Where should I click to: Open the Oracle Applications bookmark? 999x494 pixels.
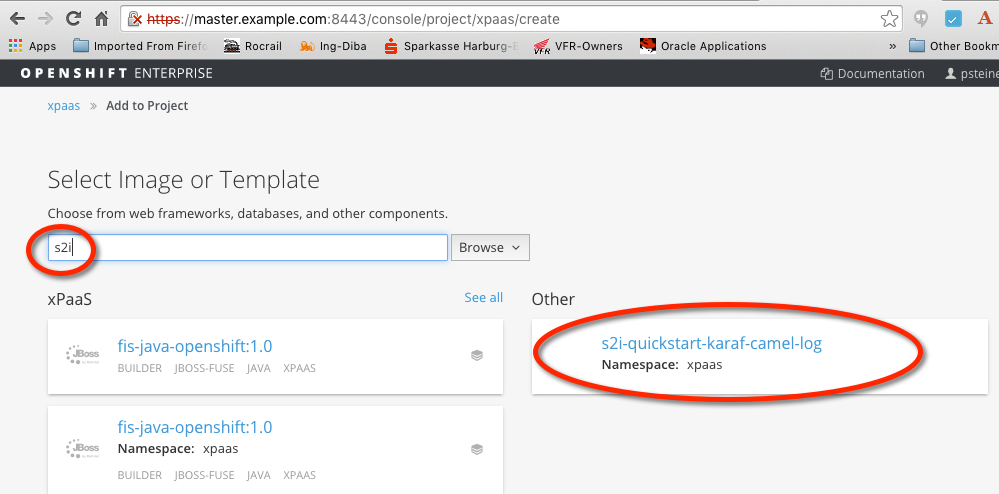click(703, 46)
